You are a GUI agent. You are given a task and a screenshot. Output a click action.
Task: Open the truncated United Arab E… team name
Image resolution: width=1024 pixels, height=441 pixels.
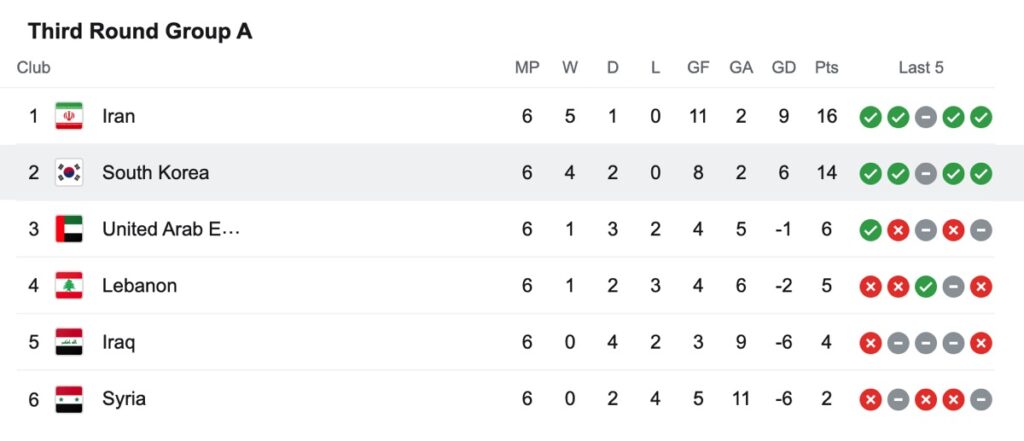click(x=171, y=229)
